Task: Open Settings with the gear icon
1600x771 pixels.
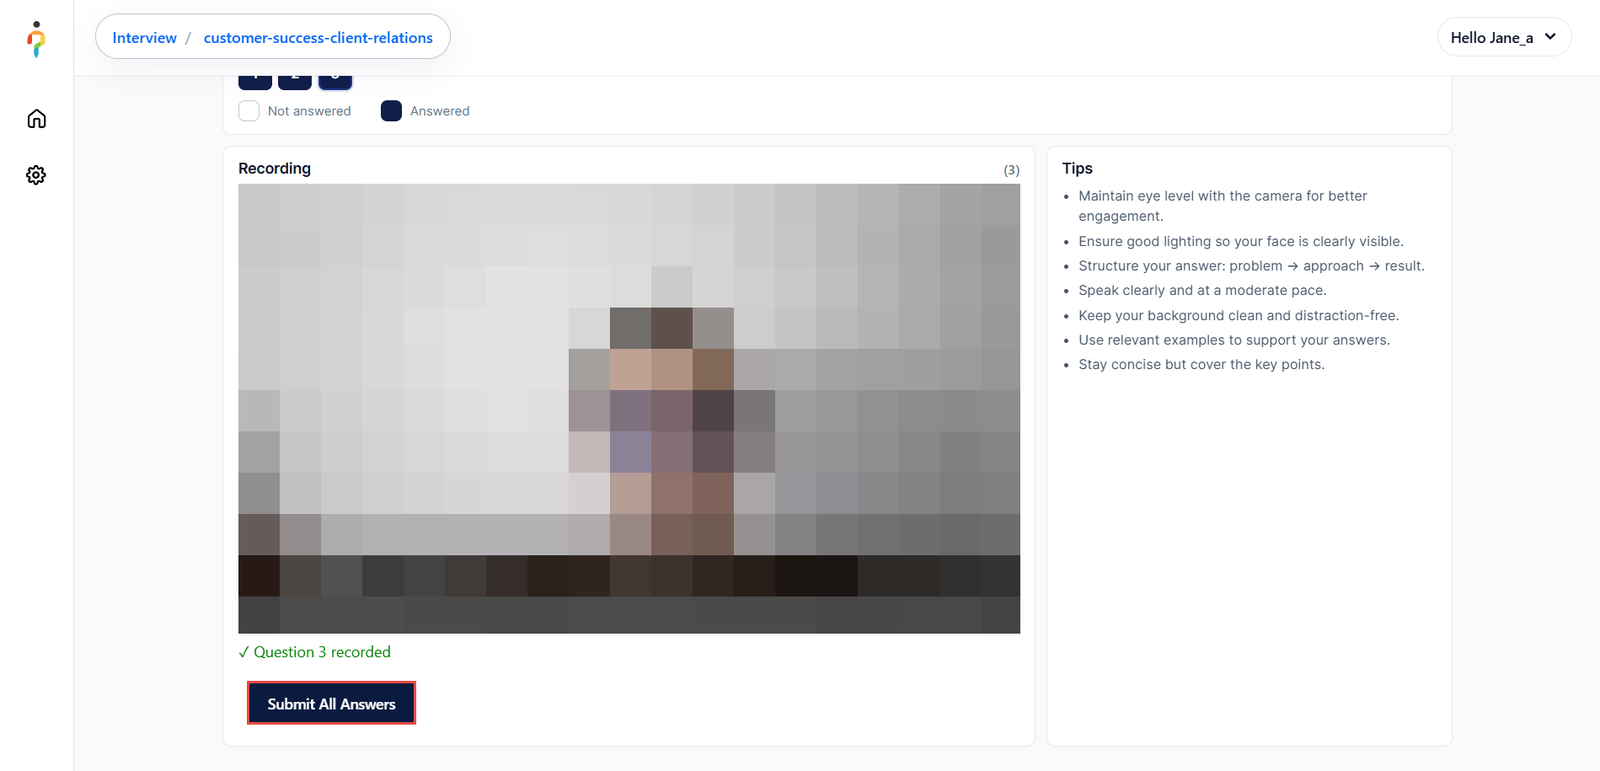Action: [x=36, y=175]
